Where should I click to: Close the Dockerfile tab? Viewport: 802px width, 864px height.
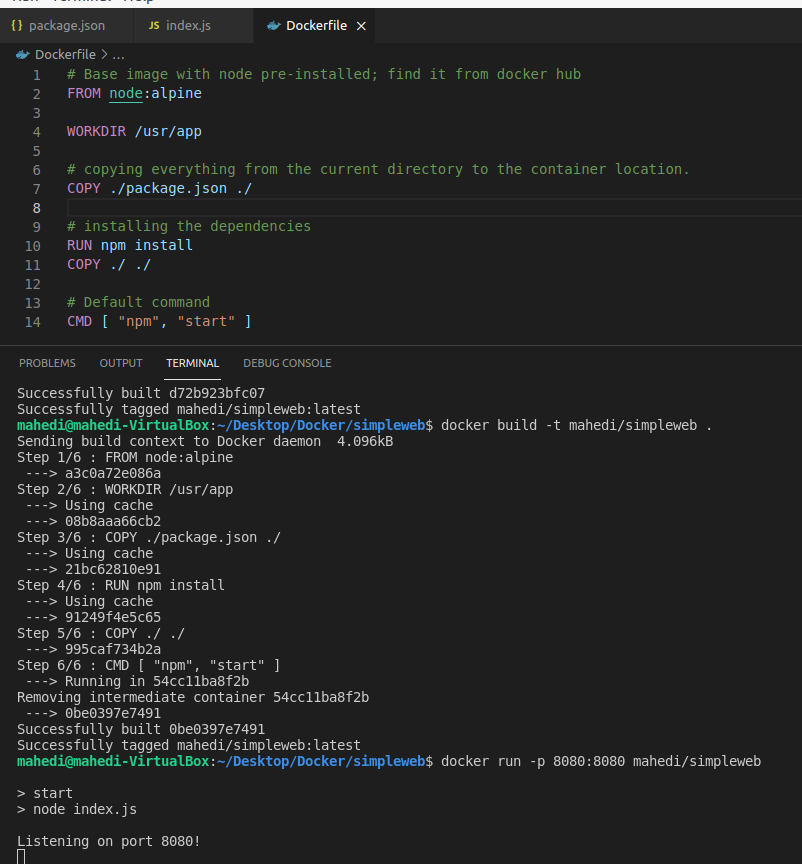(361, 26)
